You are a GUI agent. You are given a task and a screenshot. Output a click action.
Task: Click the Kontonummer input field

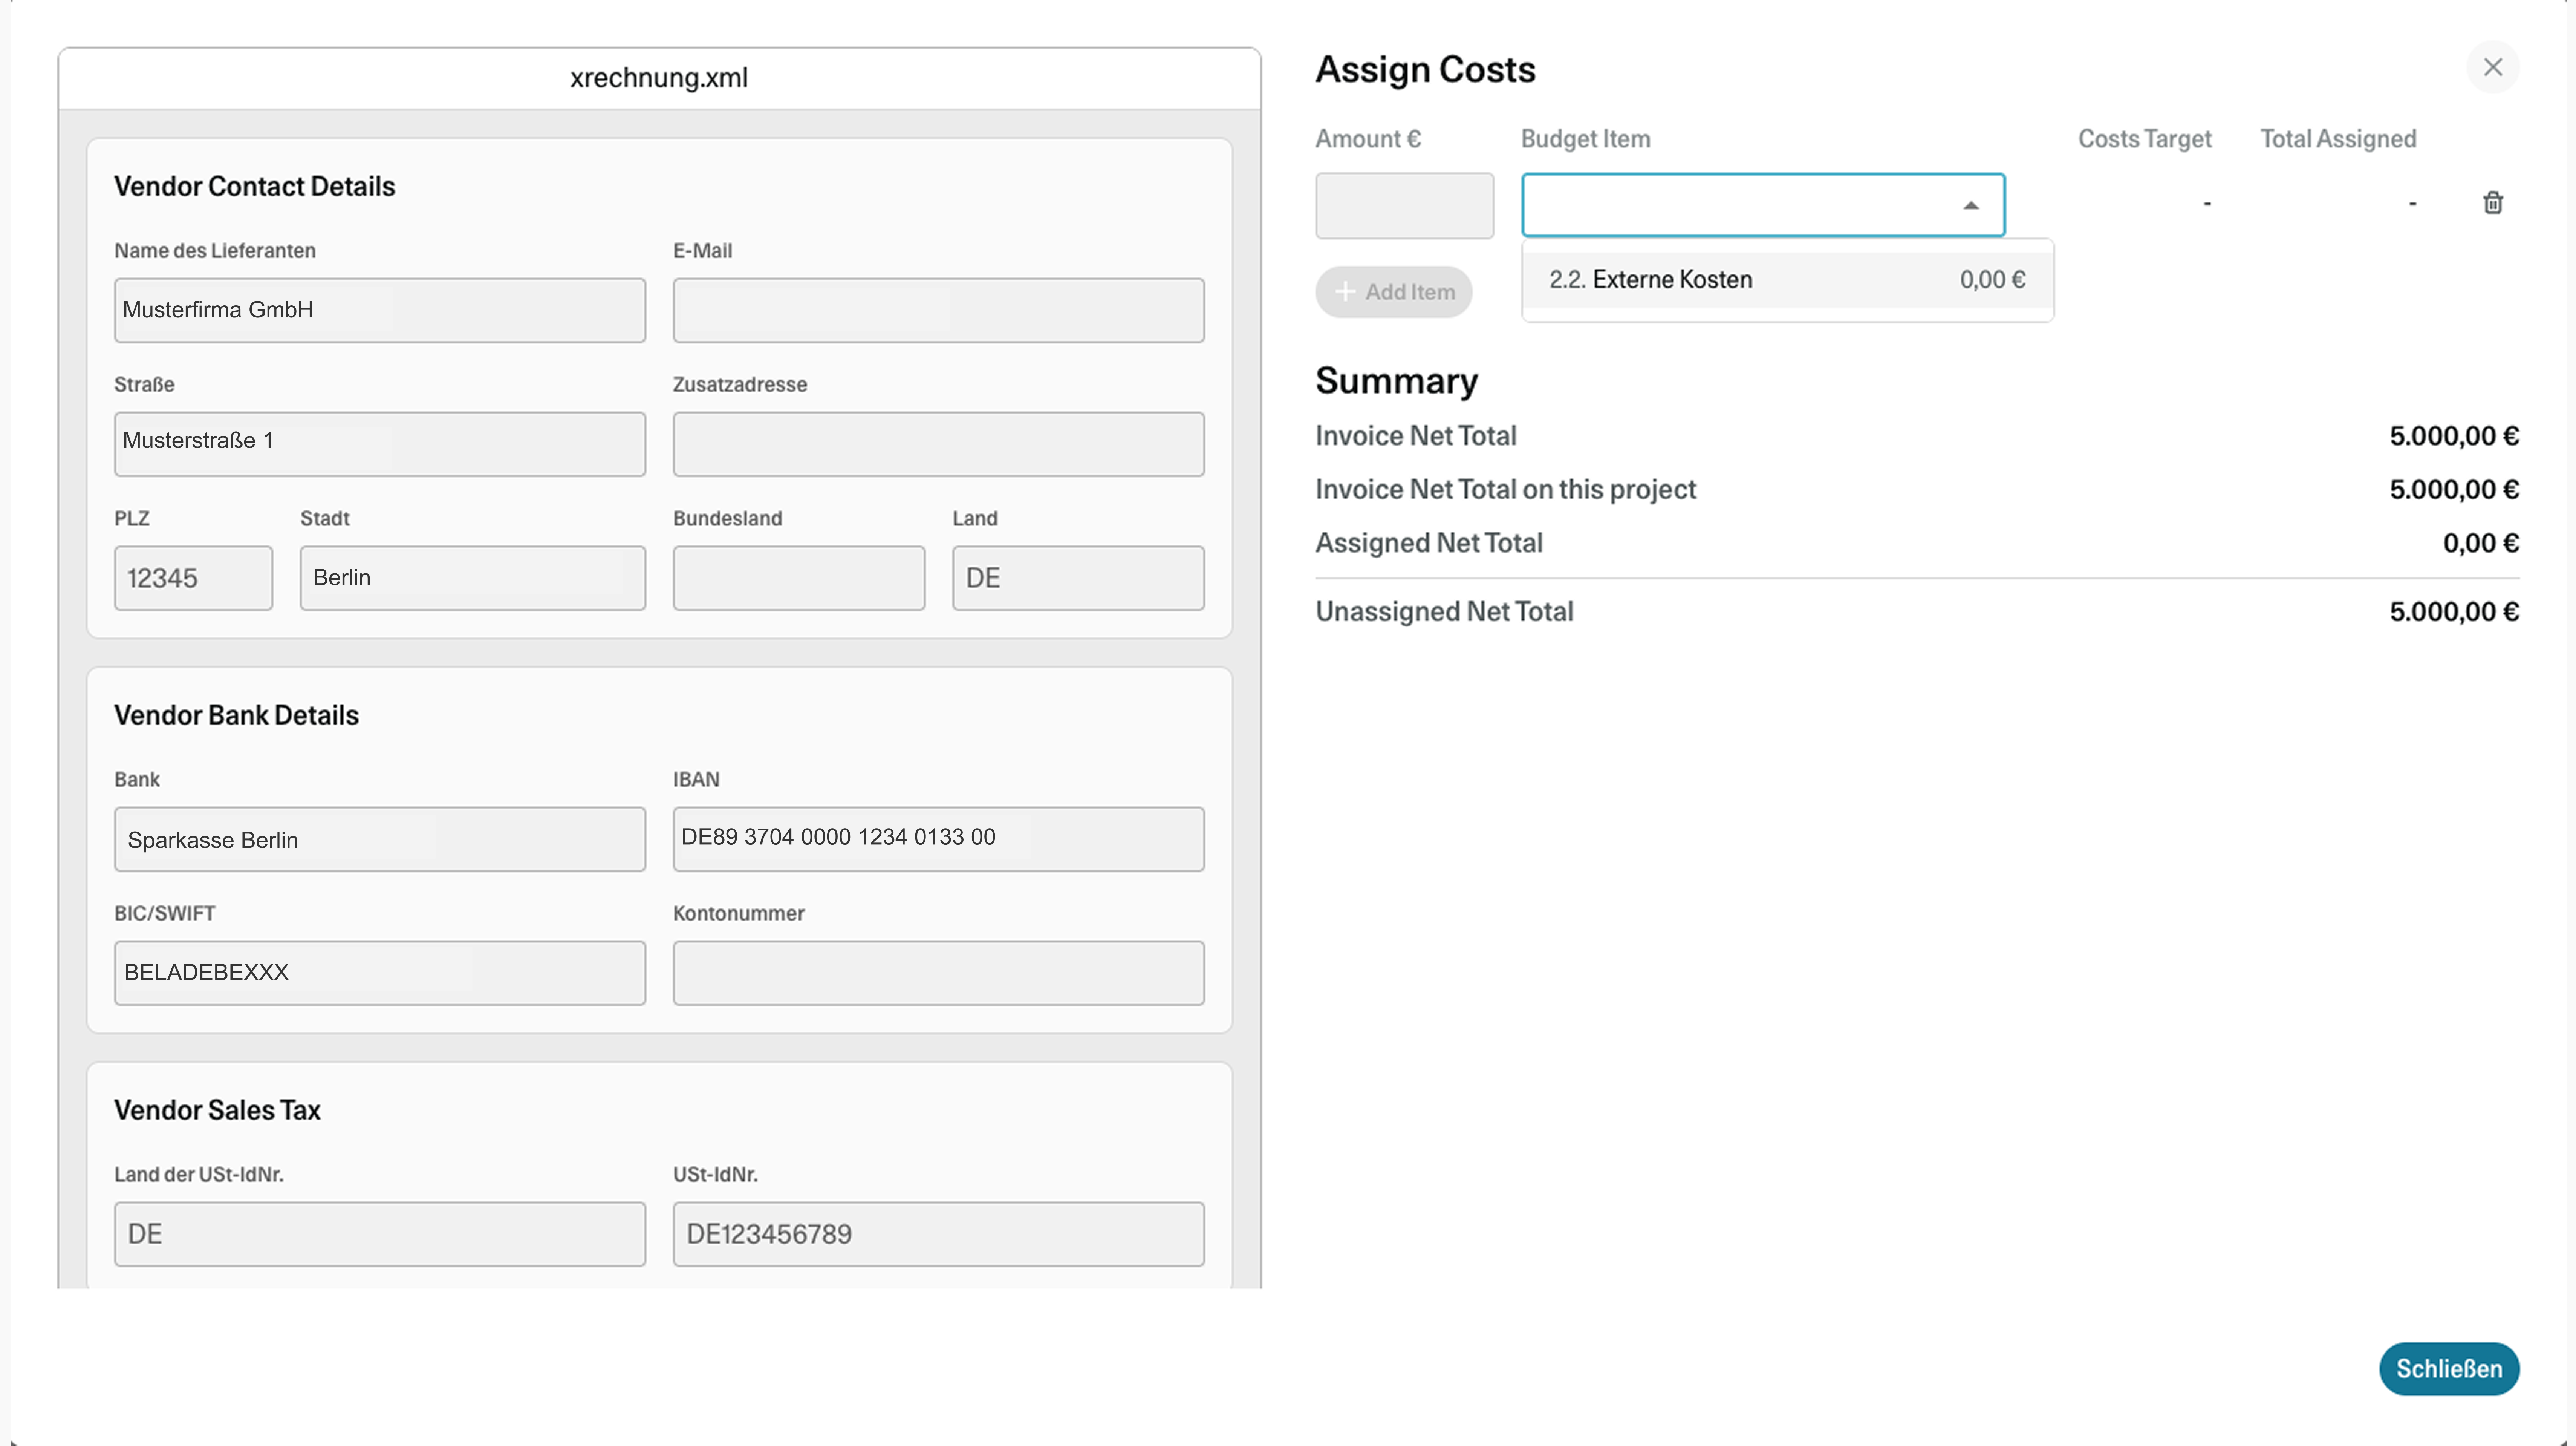click(x=938, y=973)
